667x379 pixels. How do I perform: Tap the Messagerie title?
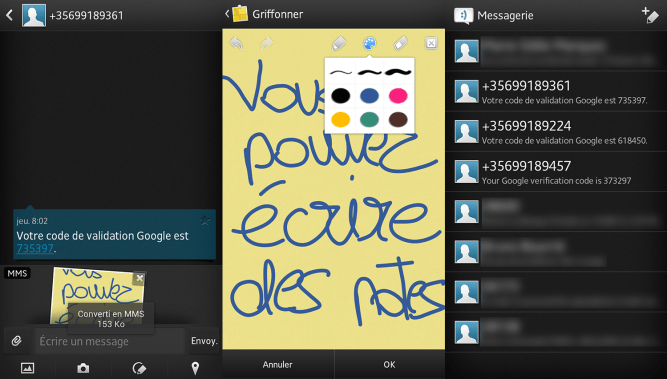[505, 15]
